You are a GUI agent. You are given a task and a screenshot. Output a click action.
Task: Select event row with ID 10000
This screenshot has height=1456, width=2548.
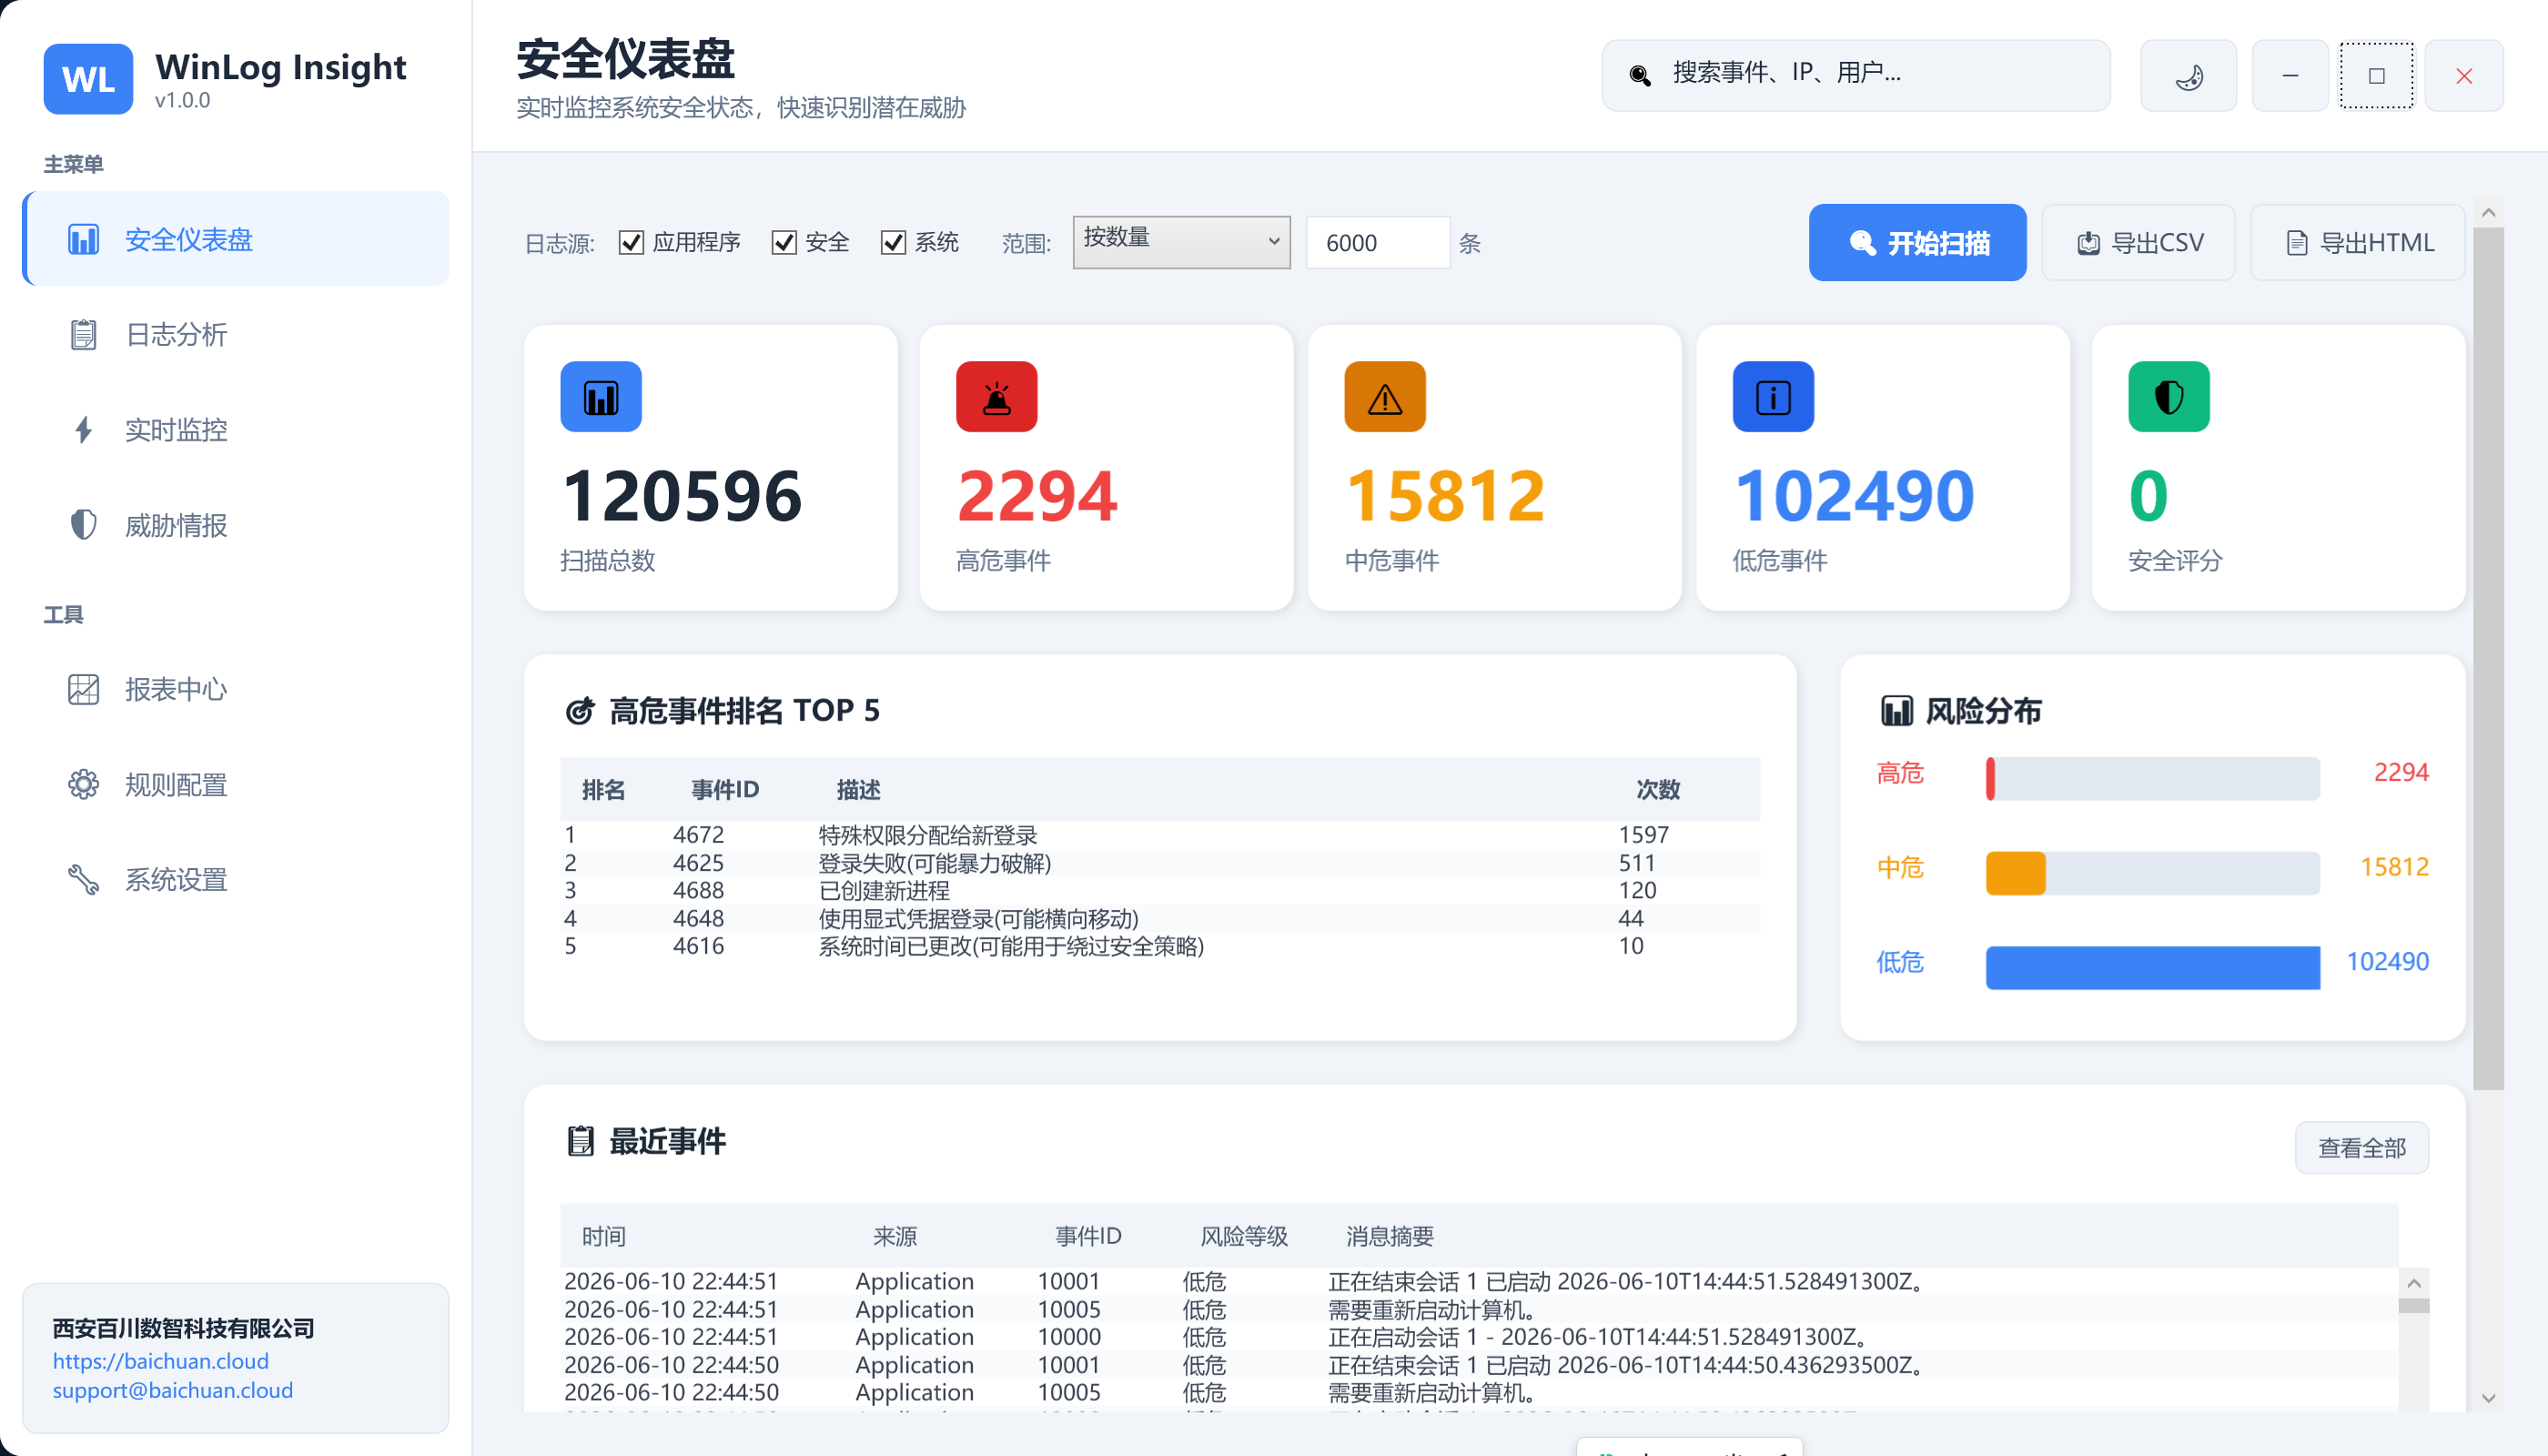(x=1479, y=1337)
